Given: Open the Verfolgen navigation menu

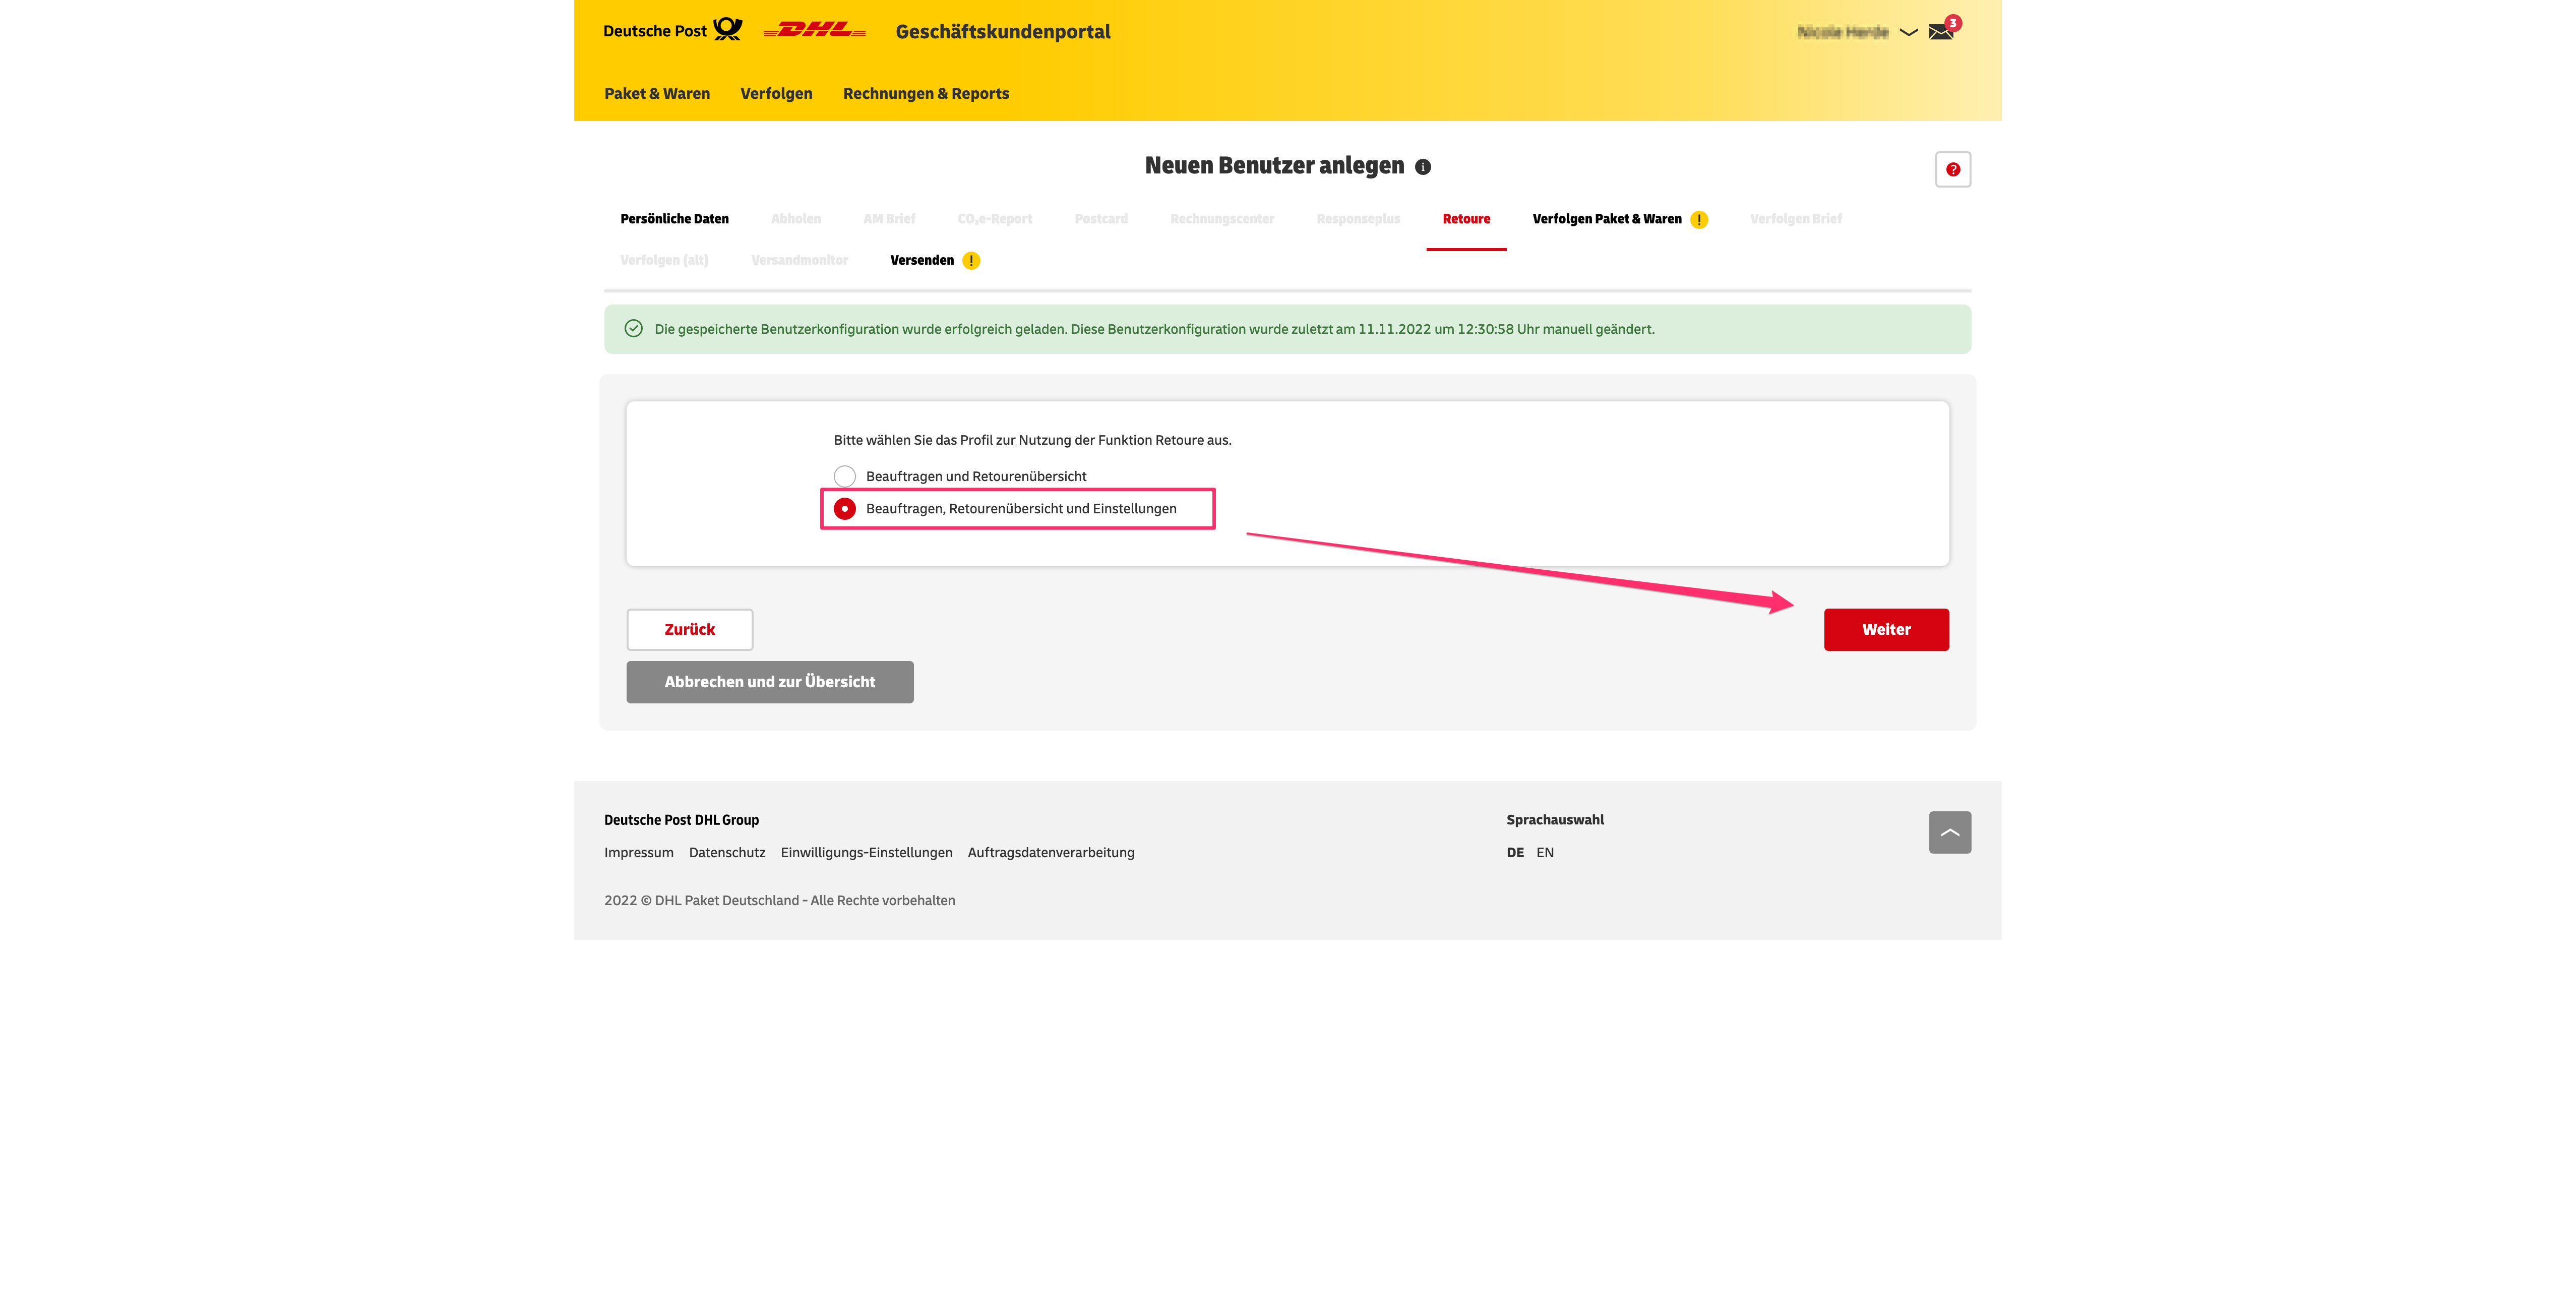Looking at the screenshot, I should coord(776,93).
